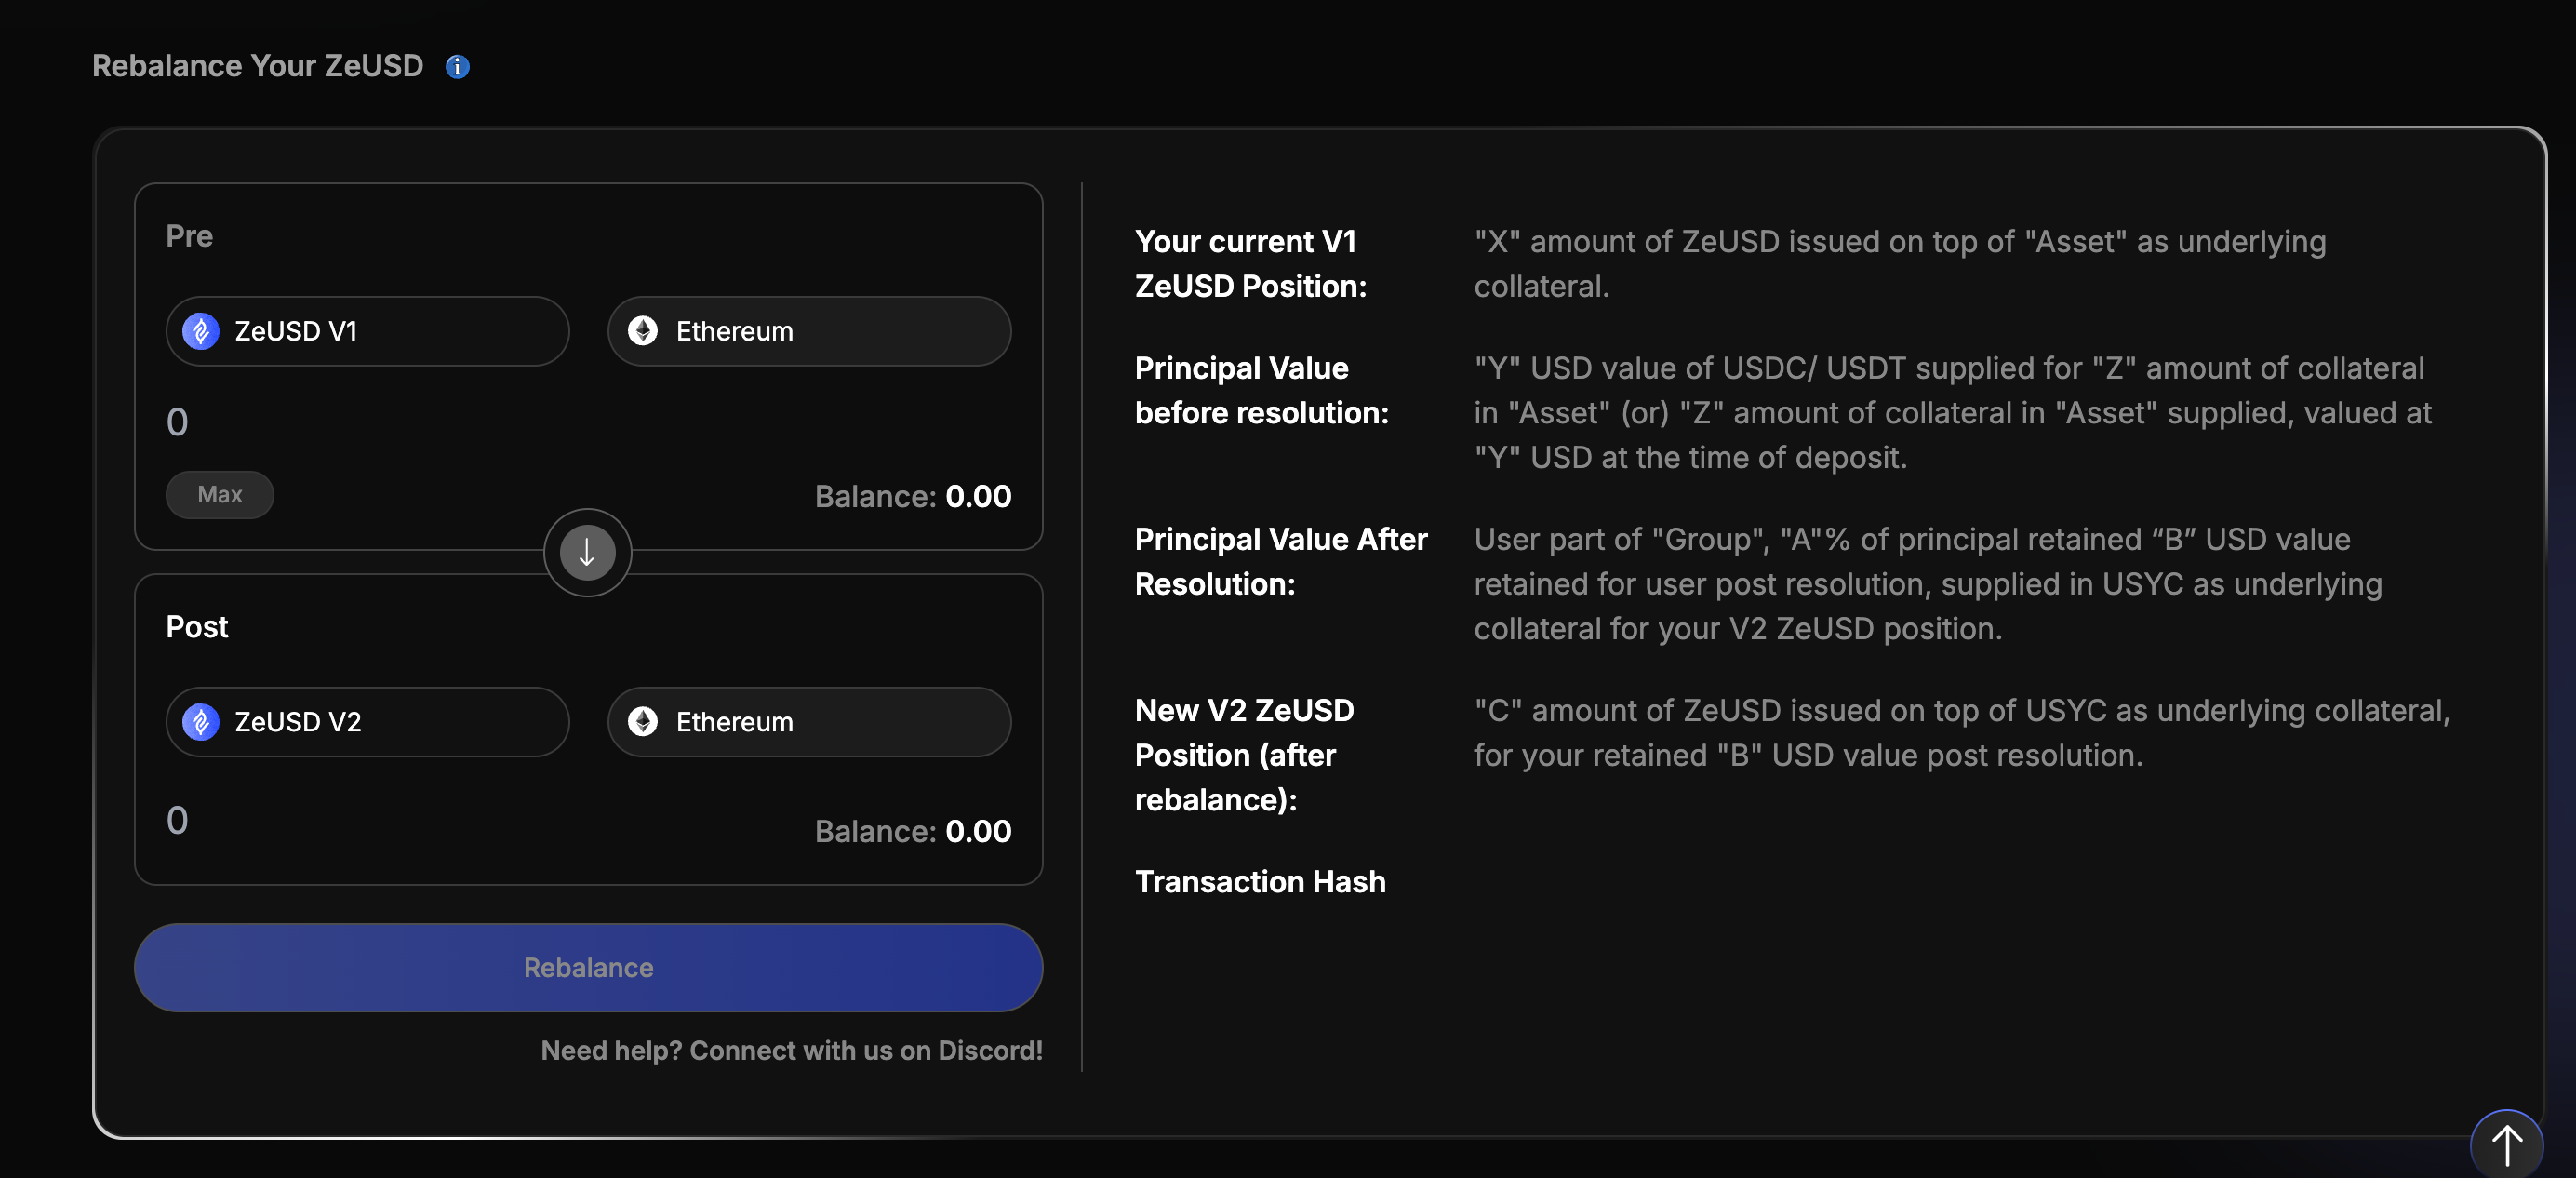The image size is (2576, 1178).
Task: Click the info icon beside Rebalance Your ZeUSD
Action: click(457, 67)
